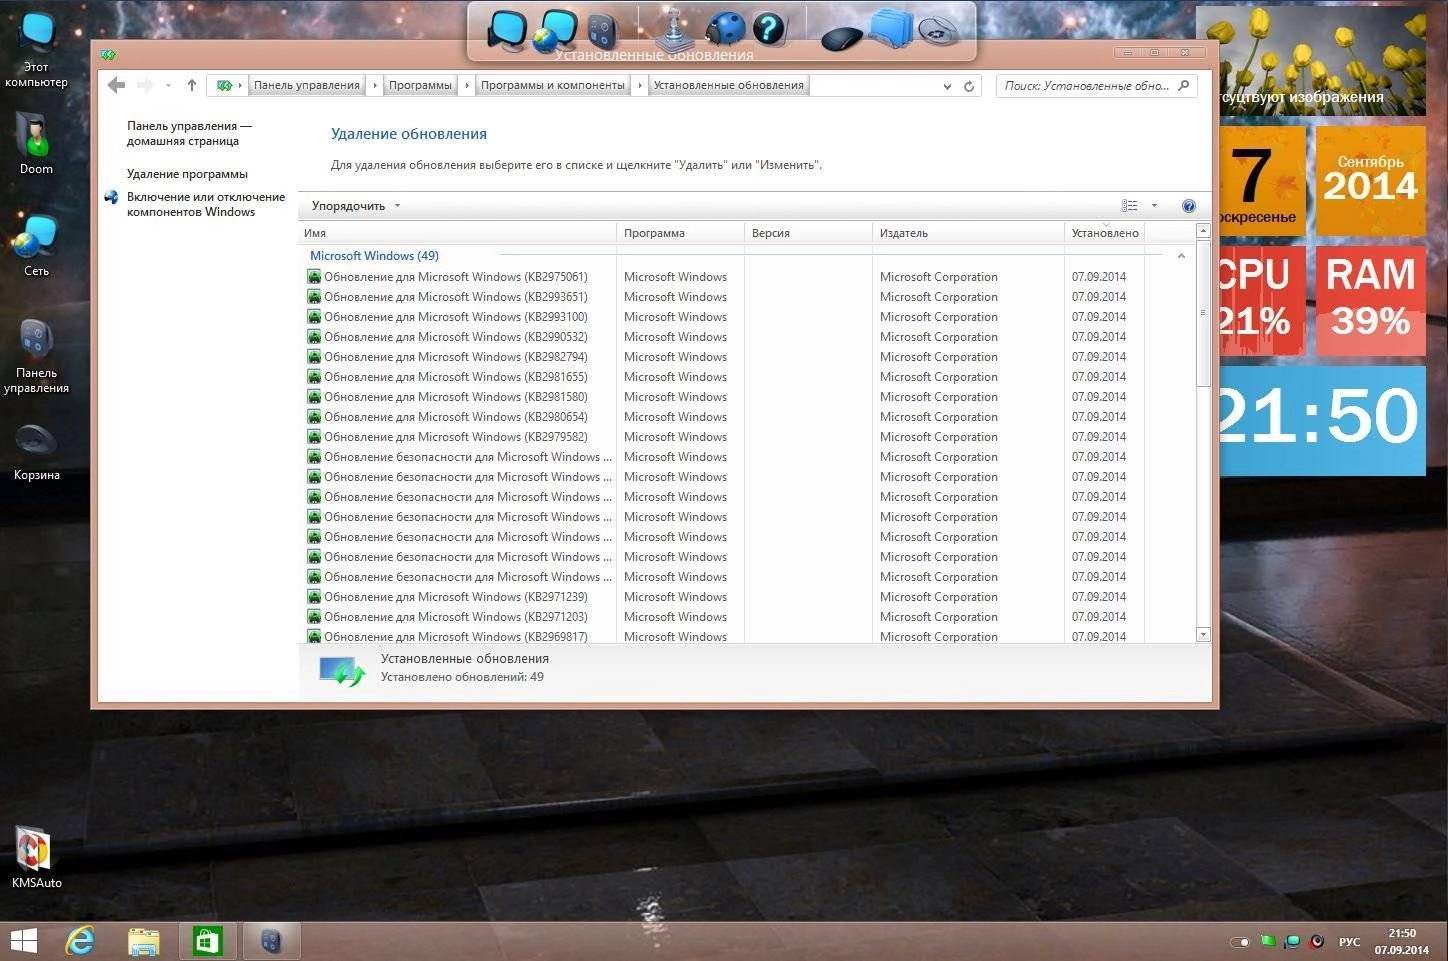
Task: Click the scrollbar down arrow
Action: pyautogui.click(x=1203, y=634)
